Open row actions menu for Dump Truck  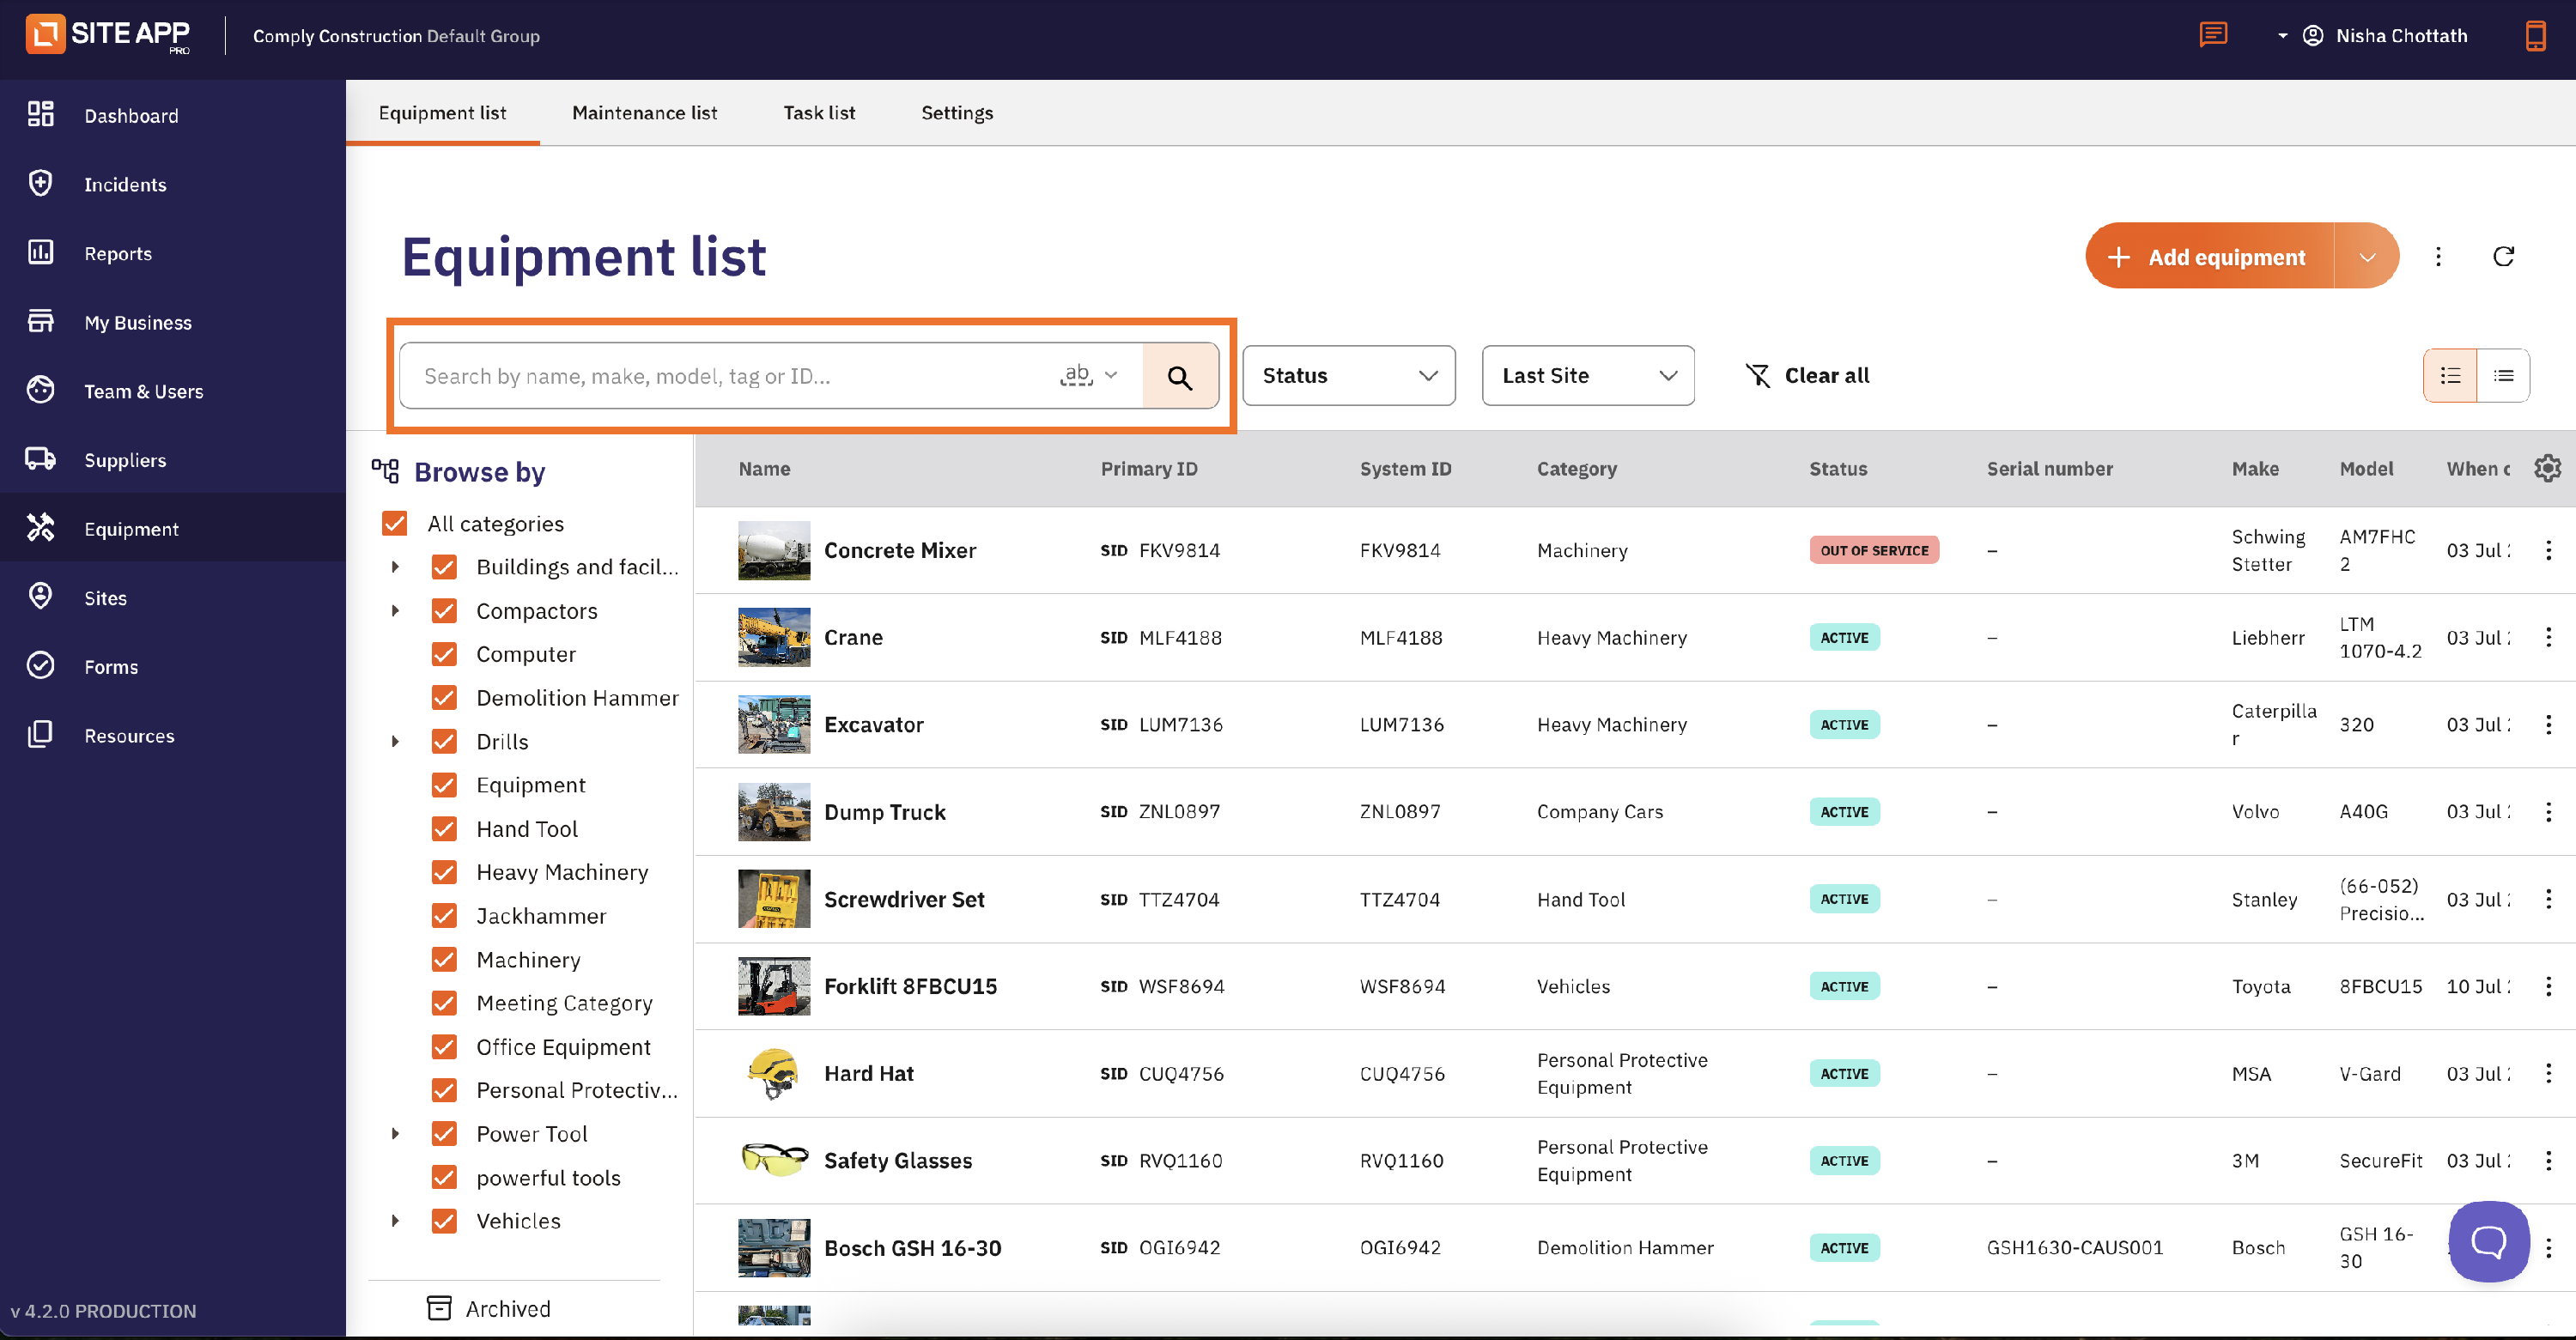[x=2548, y=812]
